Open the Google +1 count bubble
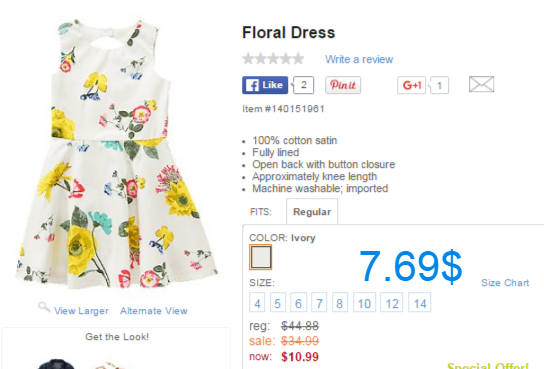Screen dimensions: 544x369 pos(439,85)
